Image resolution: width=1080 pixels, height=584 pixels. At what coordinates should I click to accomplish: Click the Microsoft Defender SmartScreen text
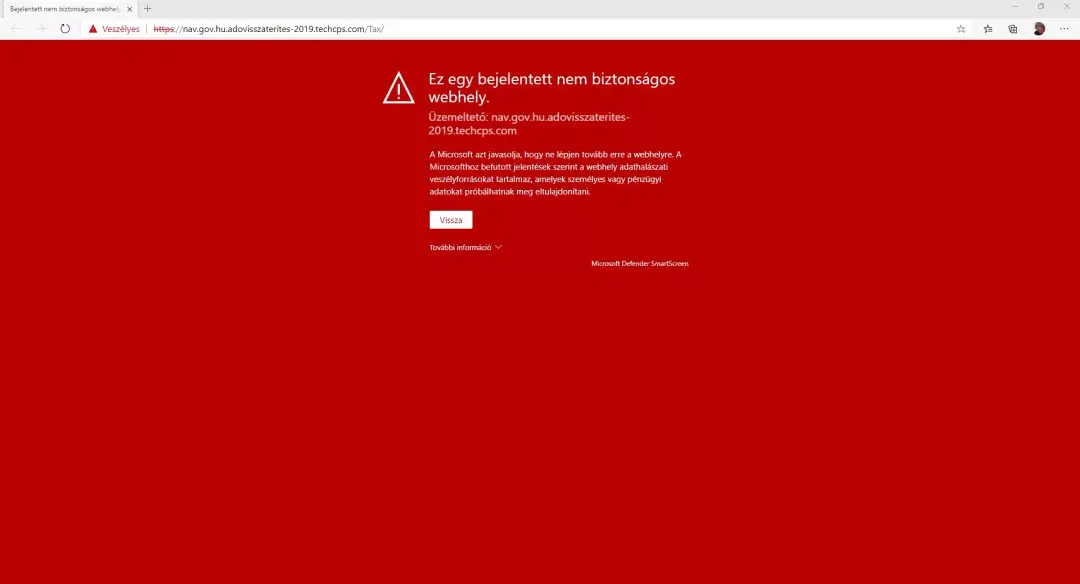640,264
